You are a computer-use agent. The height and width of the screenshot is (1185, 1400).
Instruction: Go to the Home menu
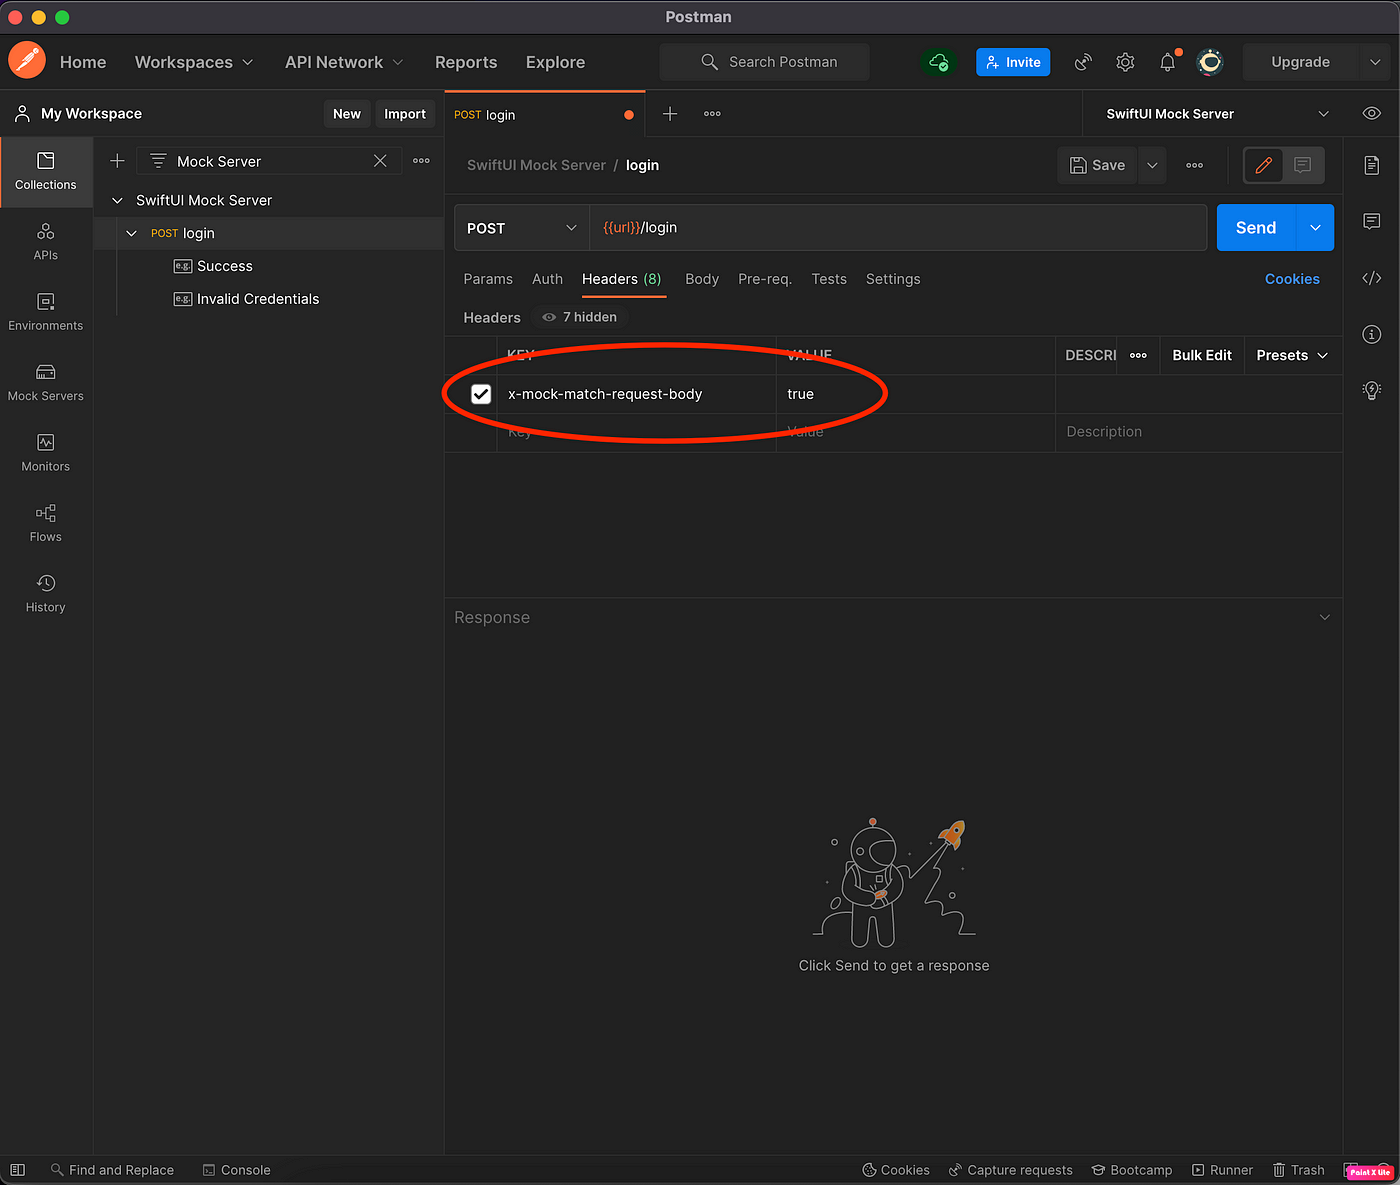click(83, 62)
